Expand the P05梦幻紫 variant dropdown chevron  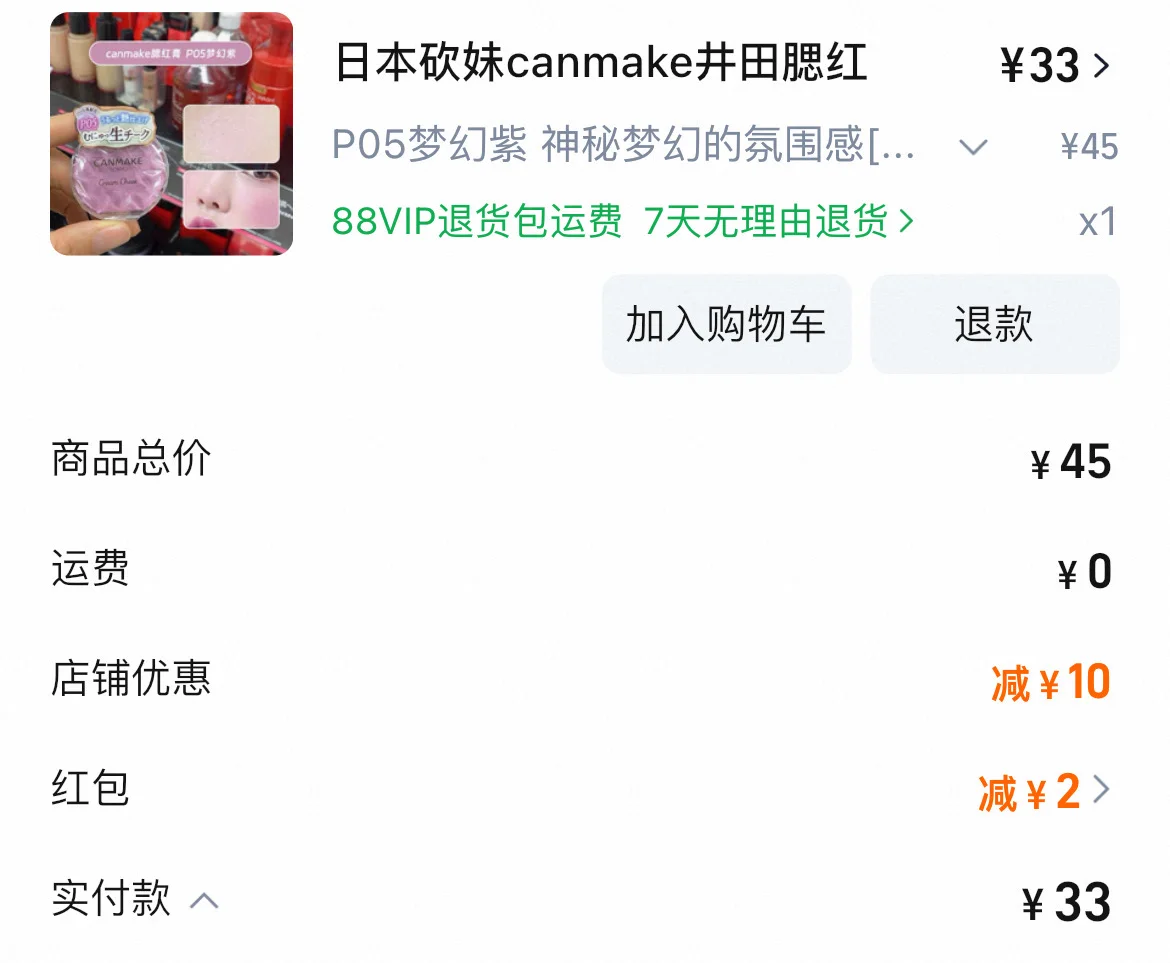coord(973,146)
